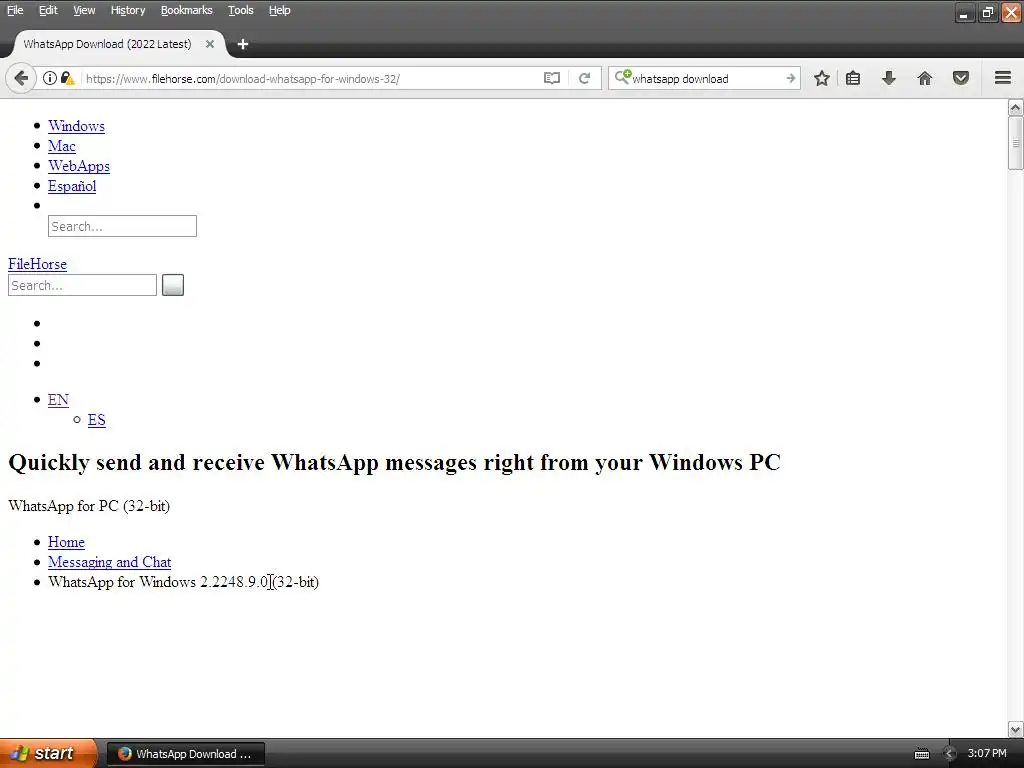Open the Tools menu
Image resolution: width=1024 pixels, height=768 pixels.
point(240,10)
